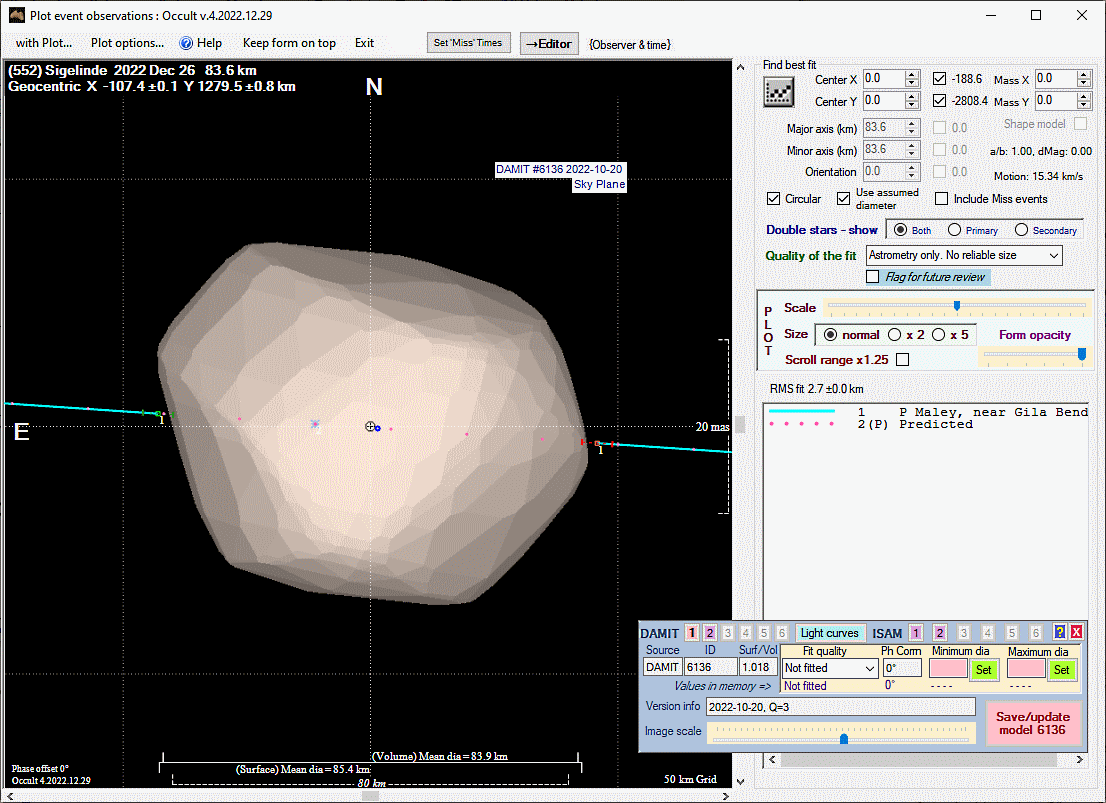This screenshot has height=803, width=1106.
Task: Open the 'Plot options...' menu
Action: (x=127, y=43)
